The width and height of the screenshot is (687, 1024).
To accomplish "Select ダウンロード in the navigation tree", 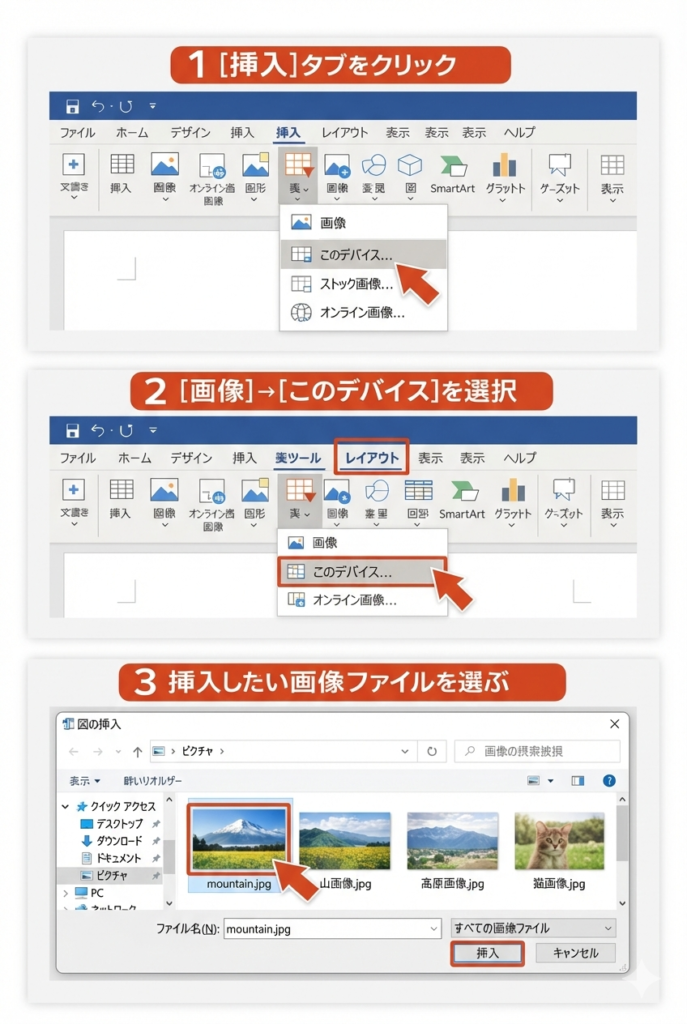I will (118, 841).
